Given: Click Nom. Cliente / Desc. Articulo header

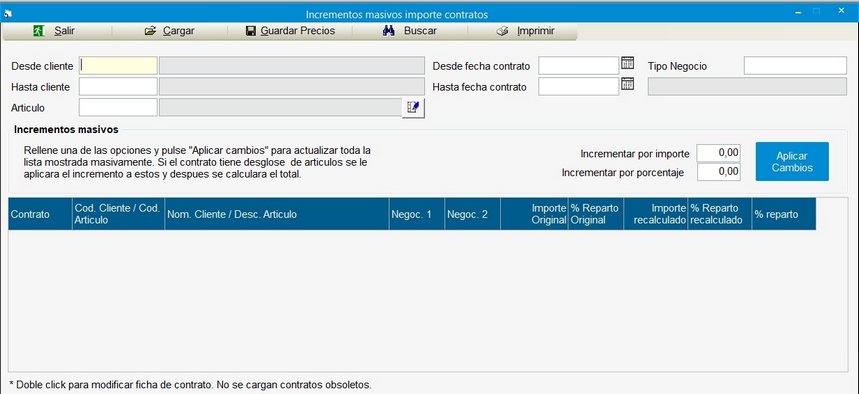Looking at the screenshot, I should (x=277, y=214).
